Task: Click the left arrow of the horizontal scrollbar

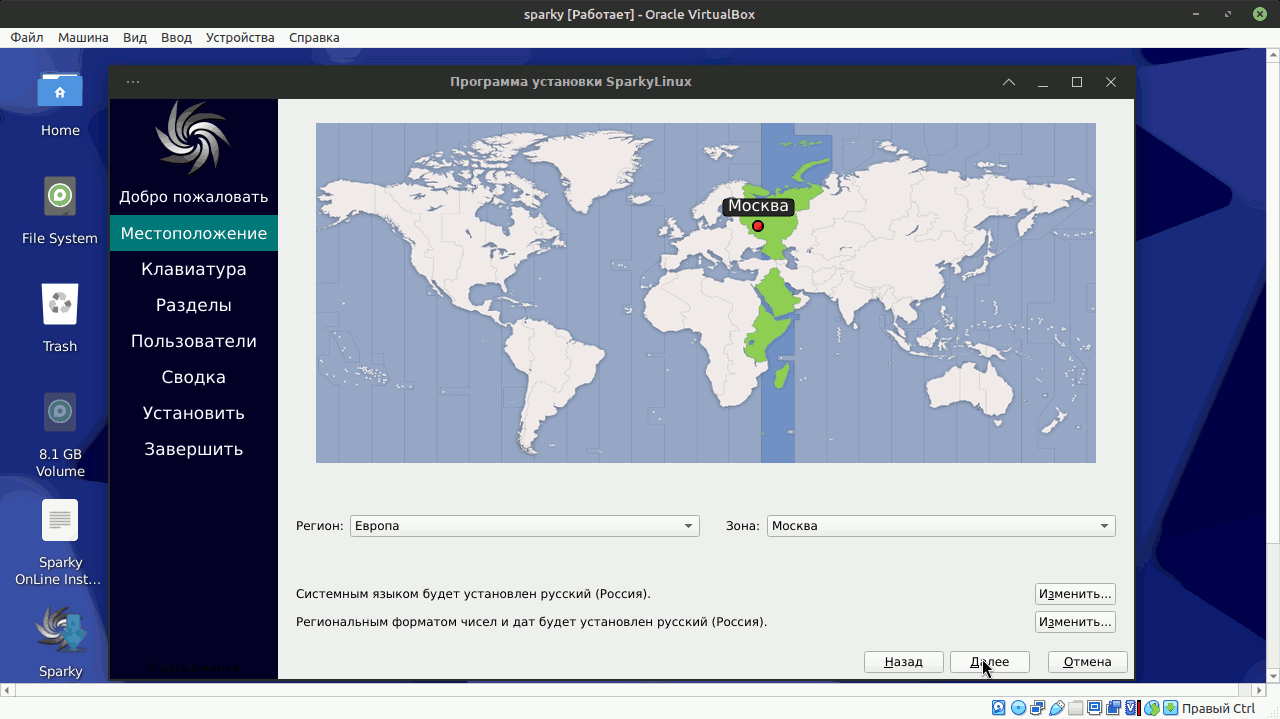Action: [x=6, y=689]
